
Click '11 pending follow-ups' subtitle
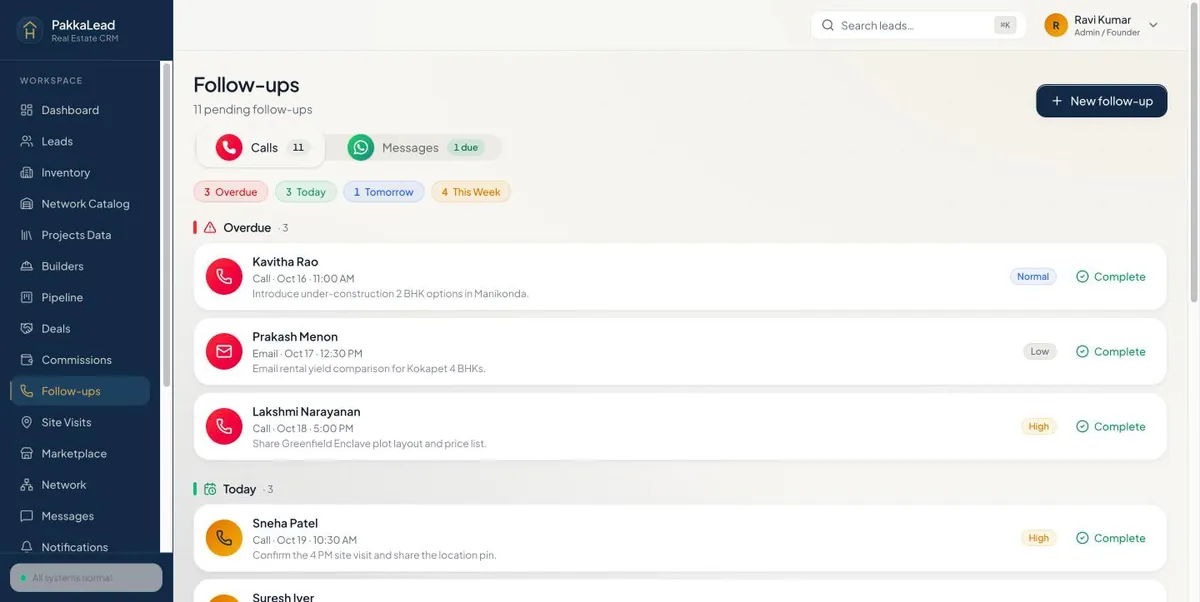tap(253, 109)
